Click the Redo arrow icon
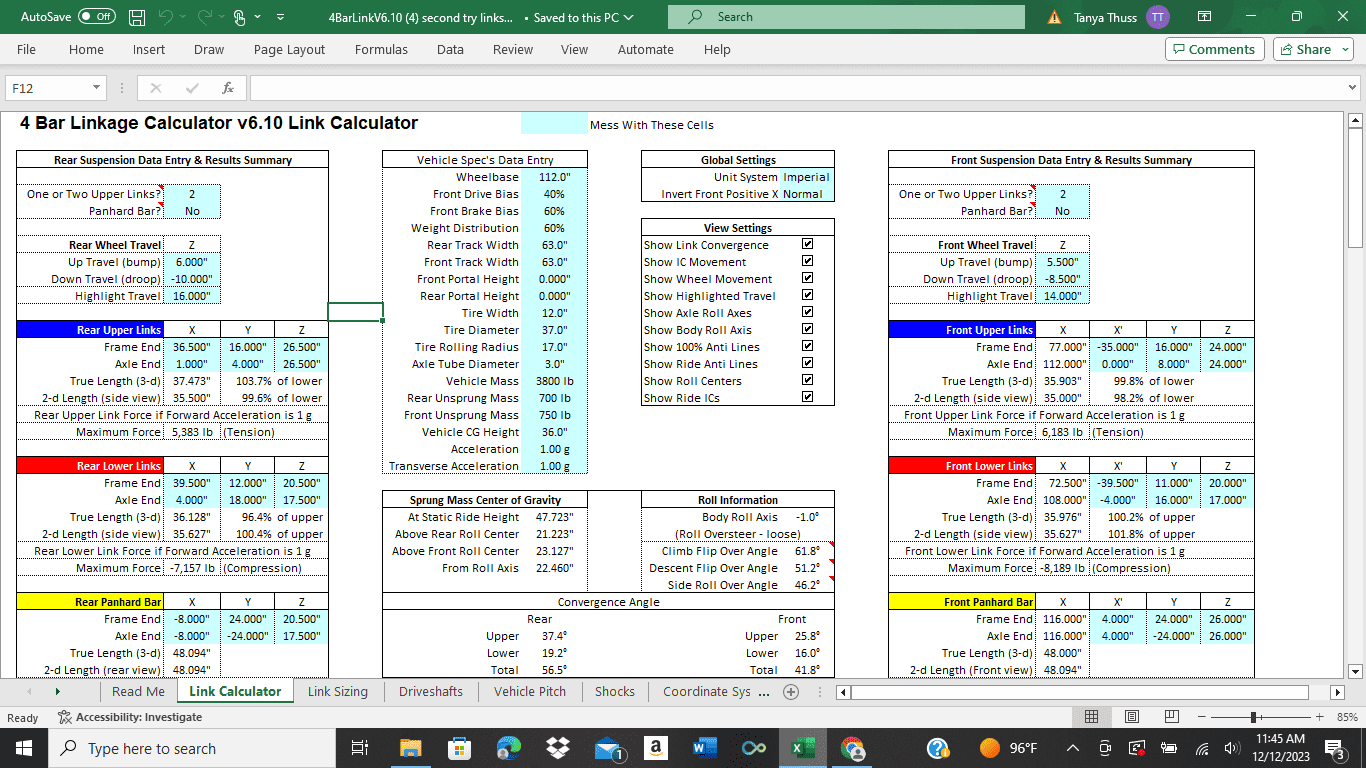1366x768 pixels. (x=204, y=17)
